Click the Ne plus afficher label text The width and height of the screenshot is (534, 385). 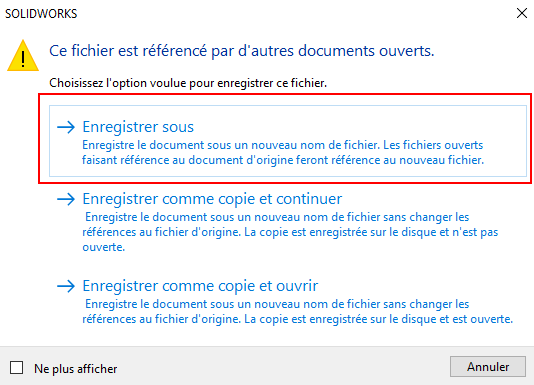76,369
